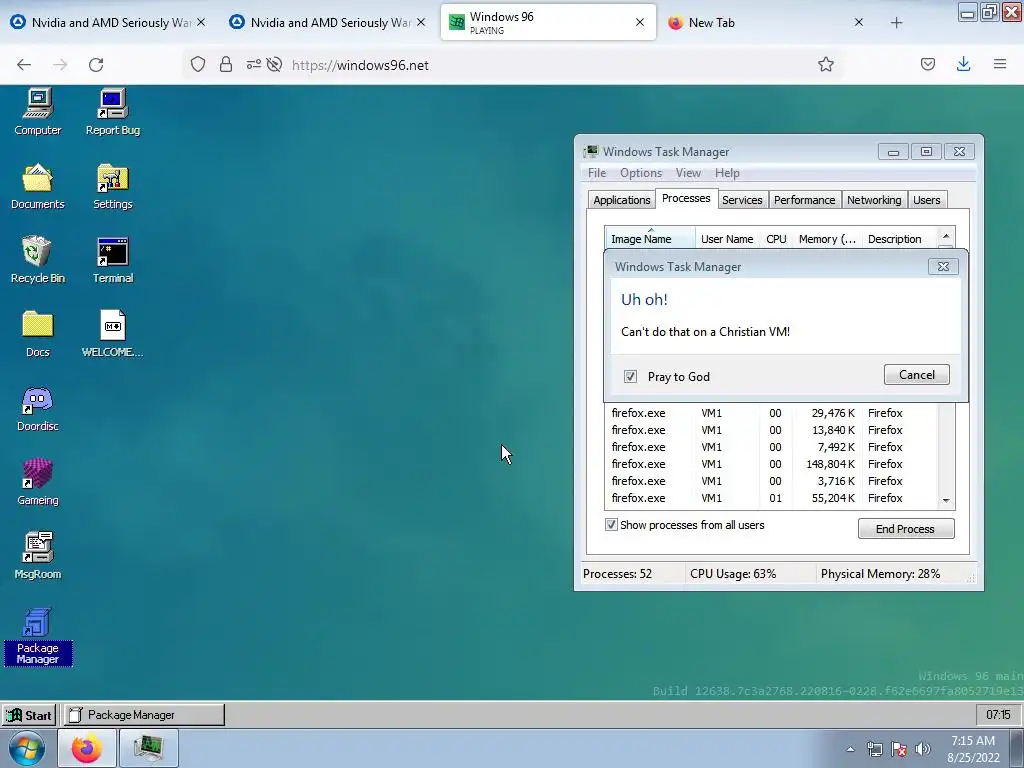Screen dimensions: 1024x768
Task: Switch to the Performance tab
Action: click(805, 200)
